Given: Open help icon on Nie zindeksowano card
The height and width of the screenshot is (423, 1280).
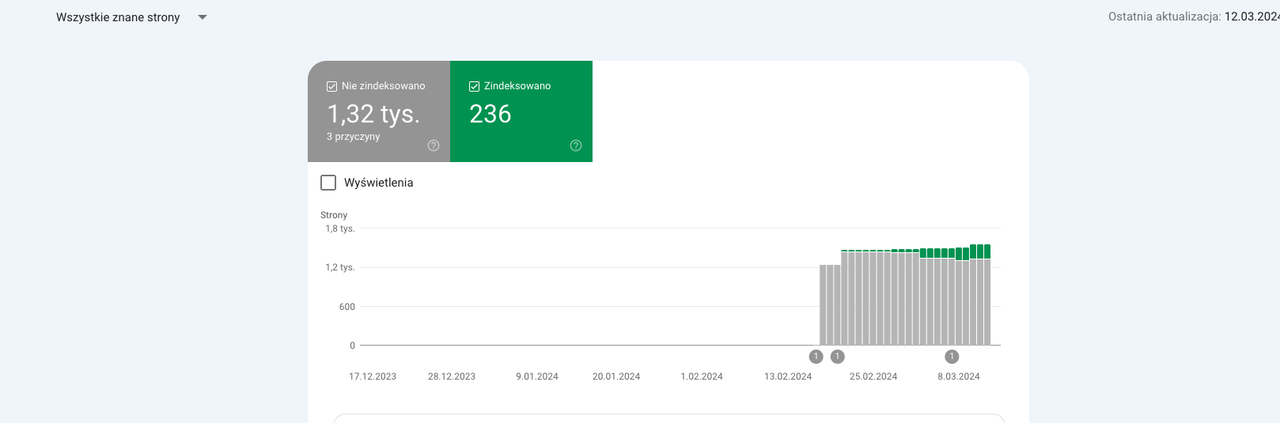Looking at the screenshot, I should 434,145.
